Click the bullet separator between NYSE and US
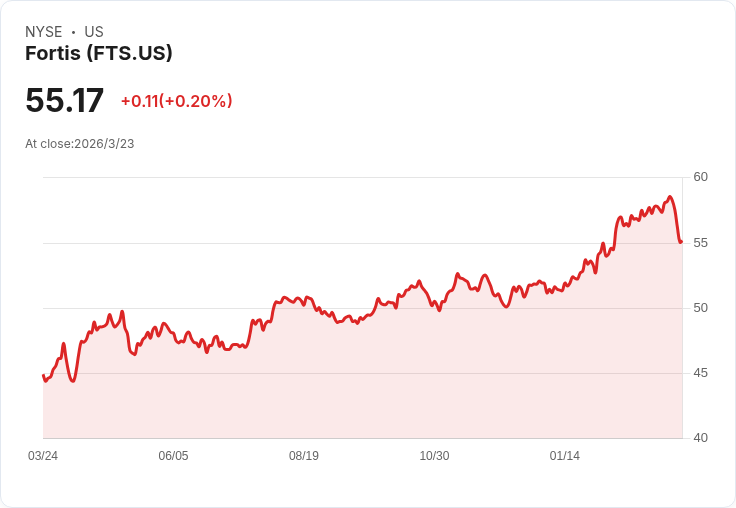 pos(73,32)
